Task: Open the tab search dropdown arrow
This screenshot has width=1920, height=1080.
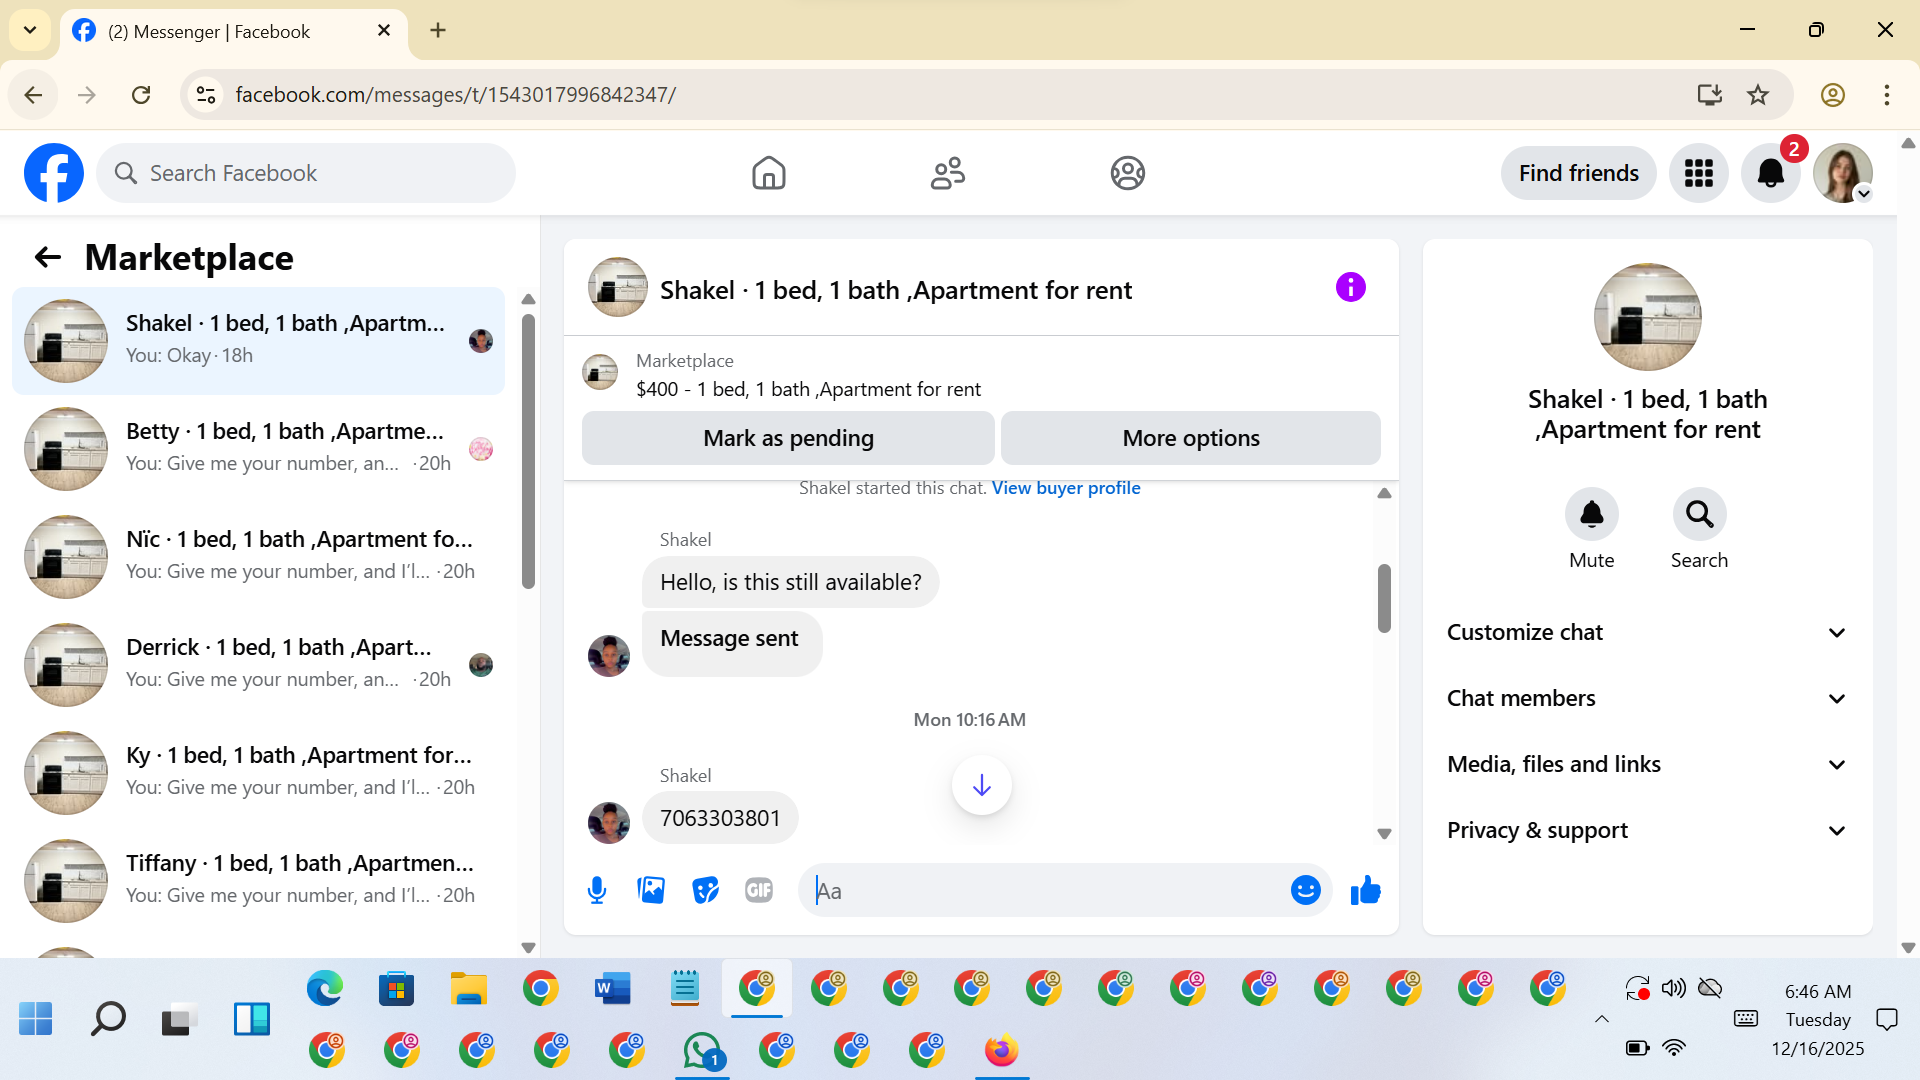Action: (30, 31)
